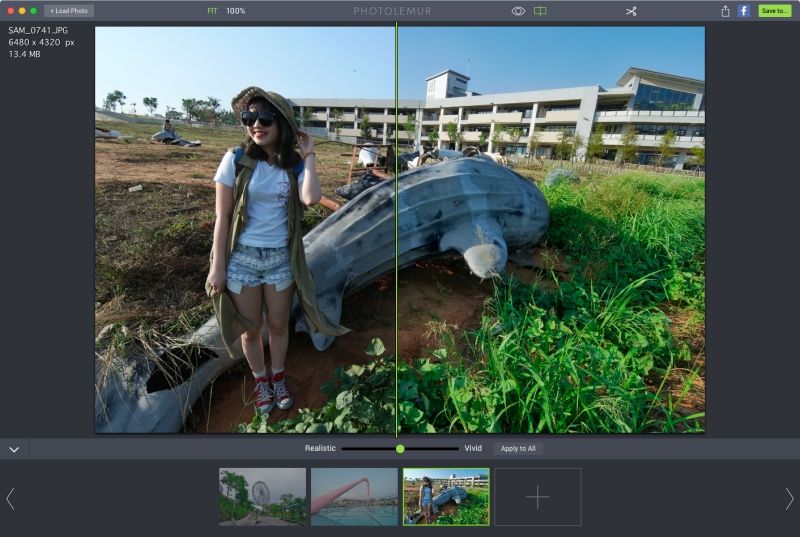Image resolution: width=800 pixels, height=537 pixels.
Task: Click Apply to All button
Action: pyautogui.click(x=518, y=449)
